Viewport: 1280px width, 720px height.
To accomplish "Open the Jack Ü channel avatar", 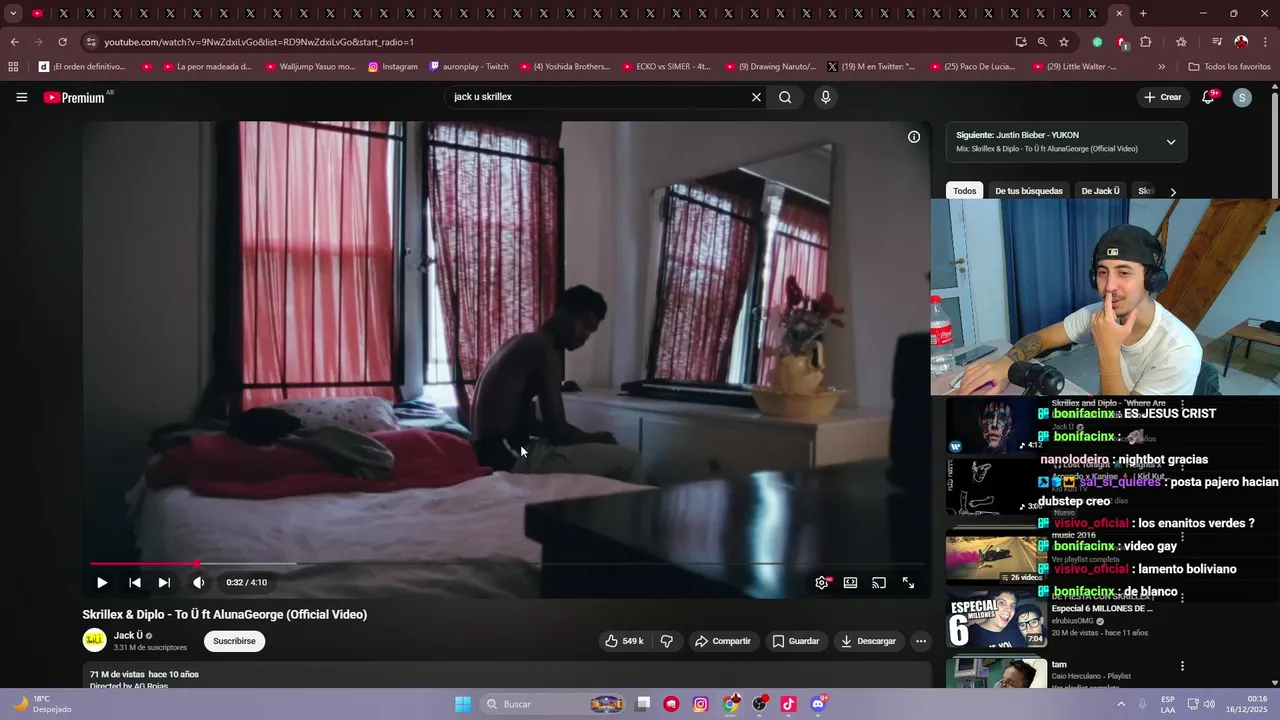I will pyautogui.click(x=94, y=640).
